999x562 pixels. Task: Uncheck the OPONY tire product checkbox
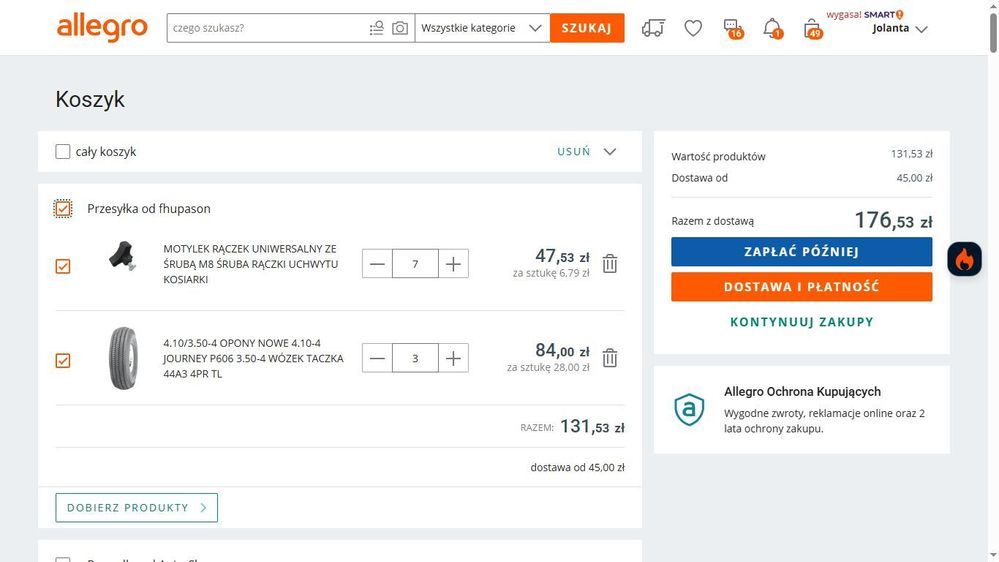[x=63, y=360]
